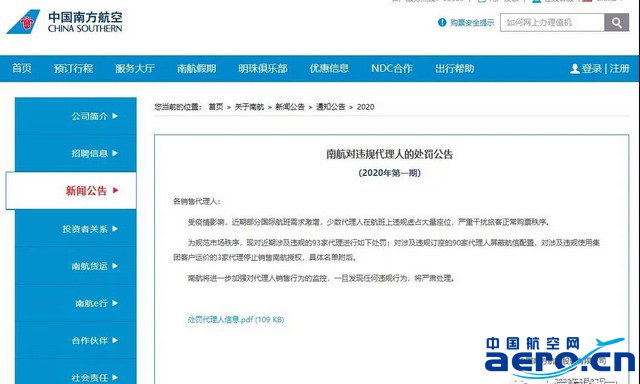Click the paragraph starting 为规范市场秩序

click(x=387, y=250)
